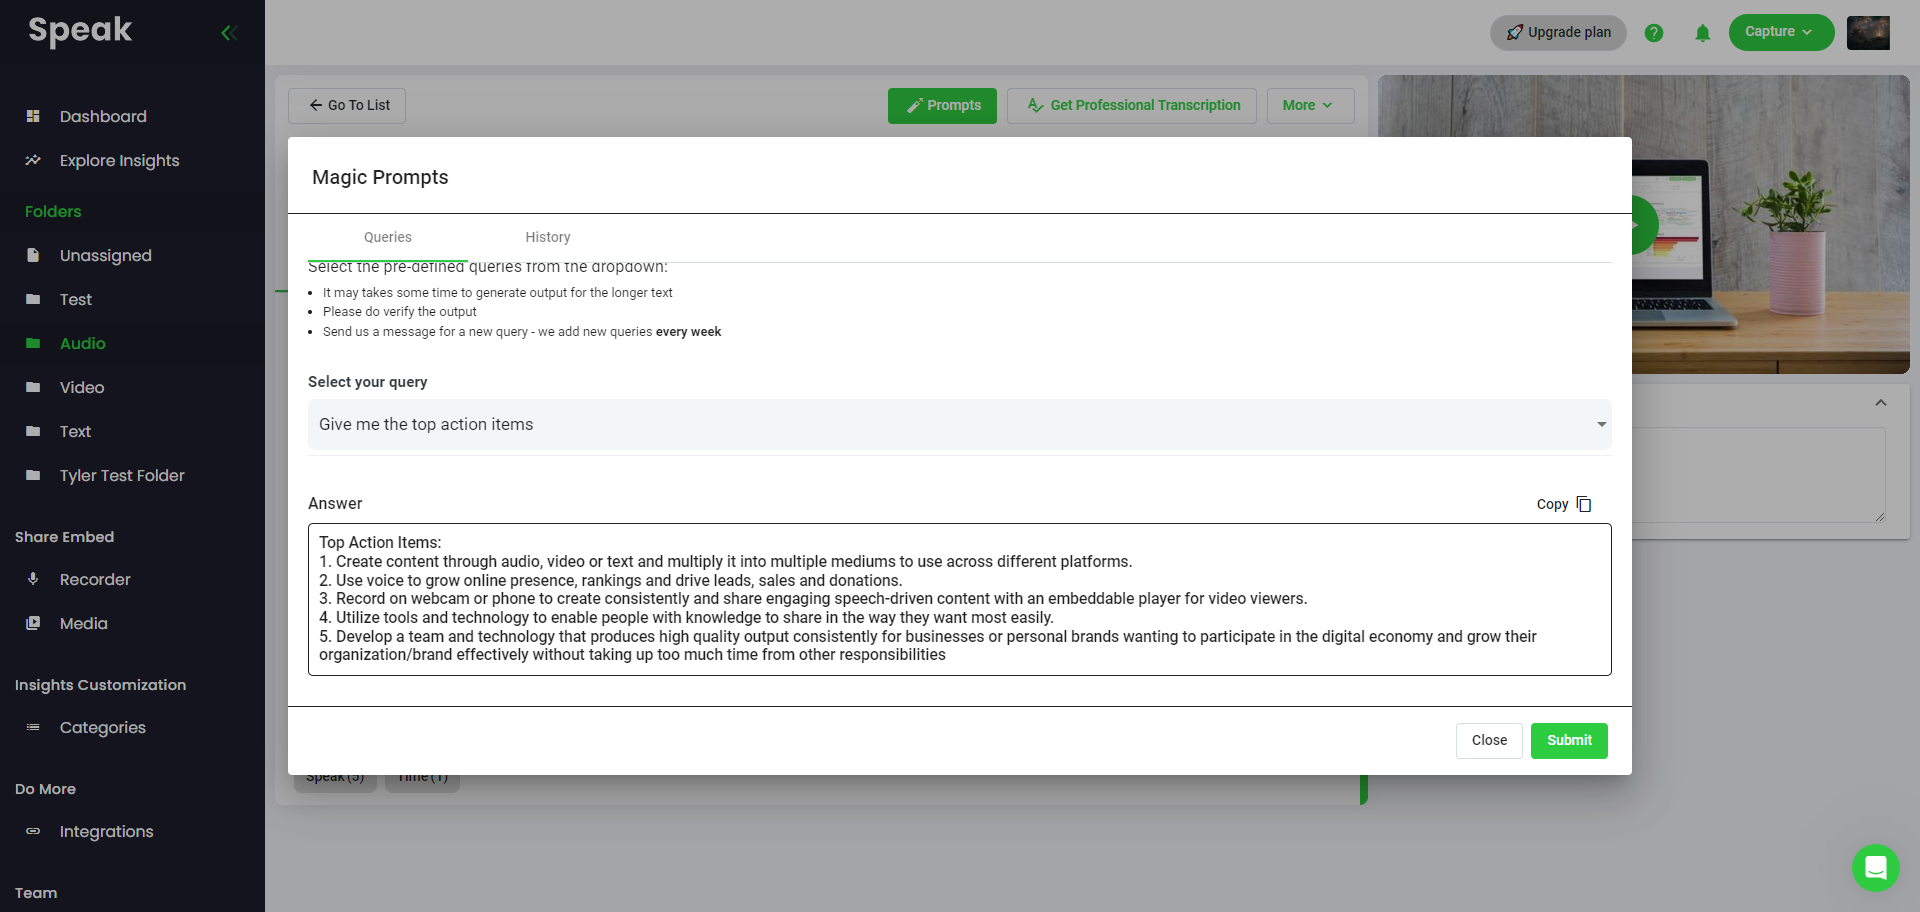
Task: Open the Select your query dropdown
Action: click(x=958, y=425)
